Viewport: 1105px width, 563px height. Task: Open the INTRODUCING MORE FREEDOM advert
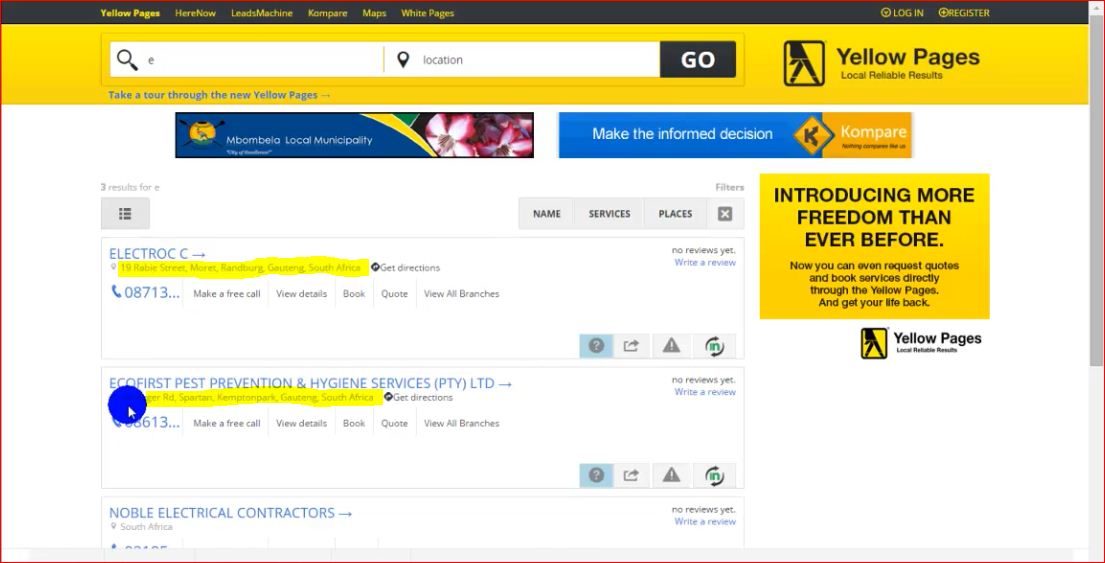[875, 247]
